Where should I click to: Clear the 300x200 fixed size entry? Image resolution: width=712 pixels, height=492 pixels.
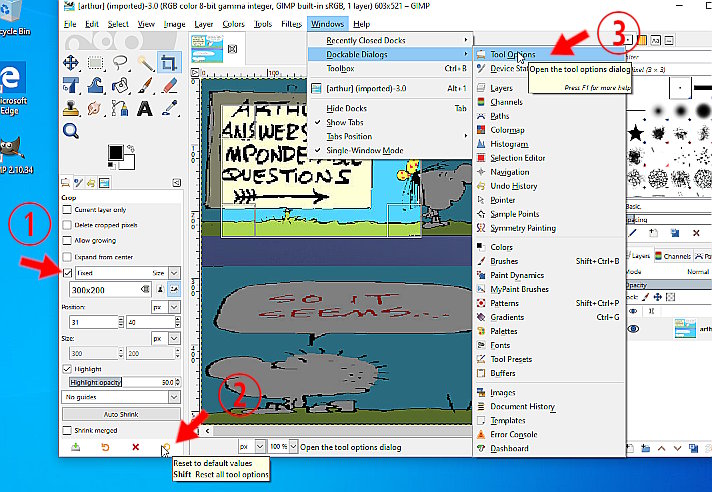tap(145, 289)
